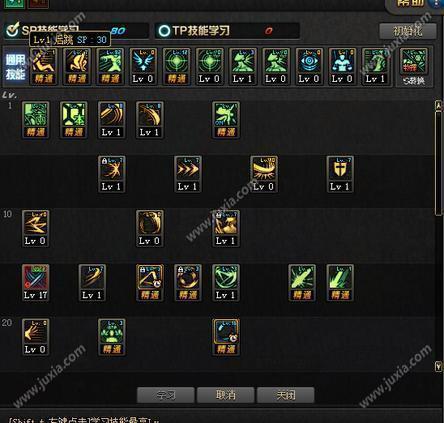Screen dimensions: 444x423
Task: Click the 取消 cancel button
Action: [226, 395]
